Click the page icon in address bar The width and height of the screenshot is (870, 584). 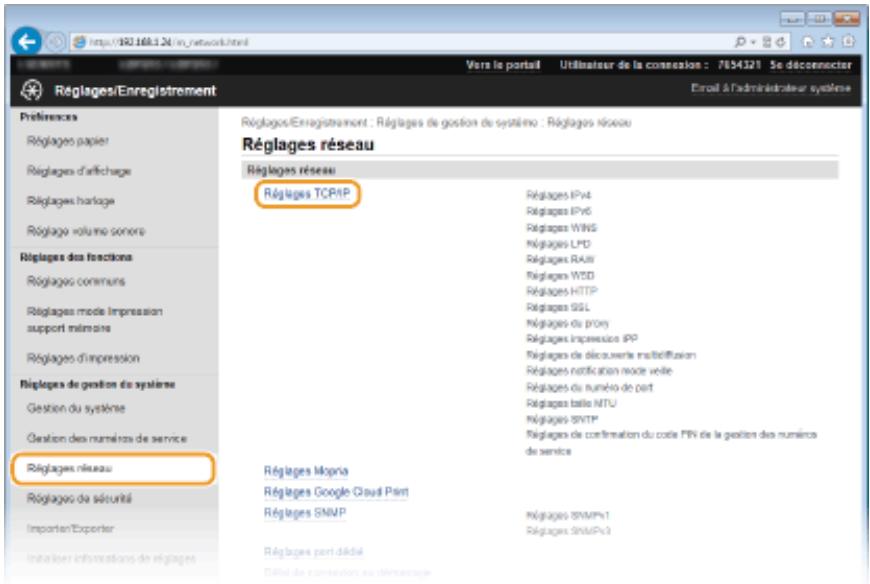79,42
